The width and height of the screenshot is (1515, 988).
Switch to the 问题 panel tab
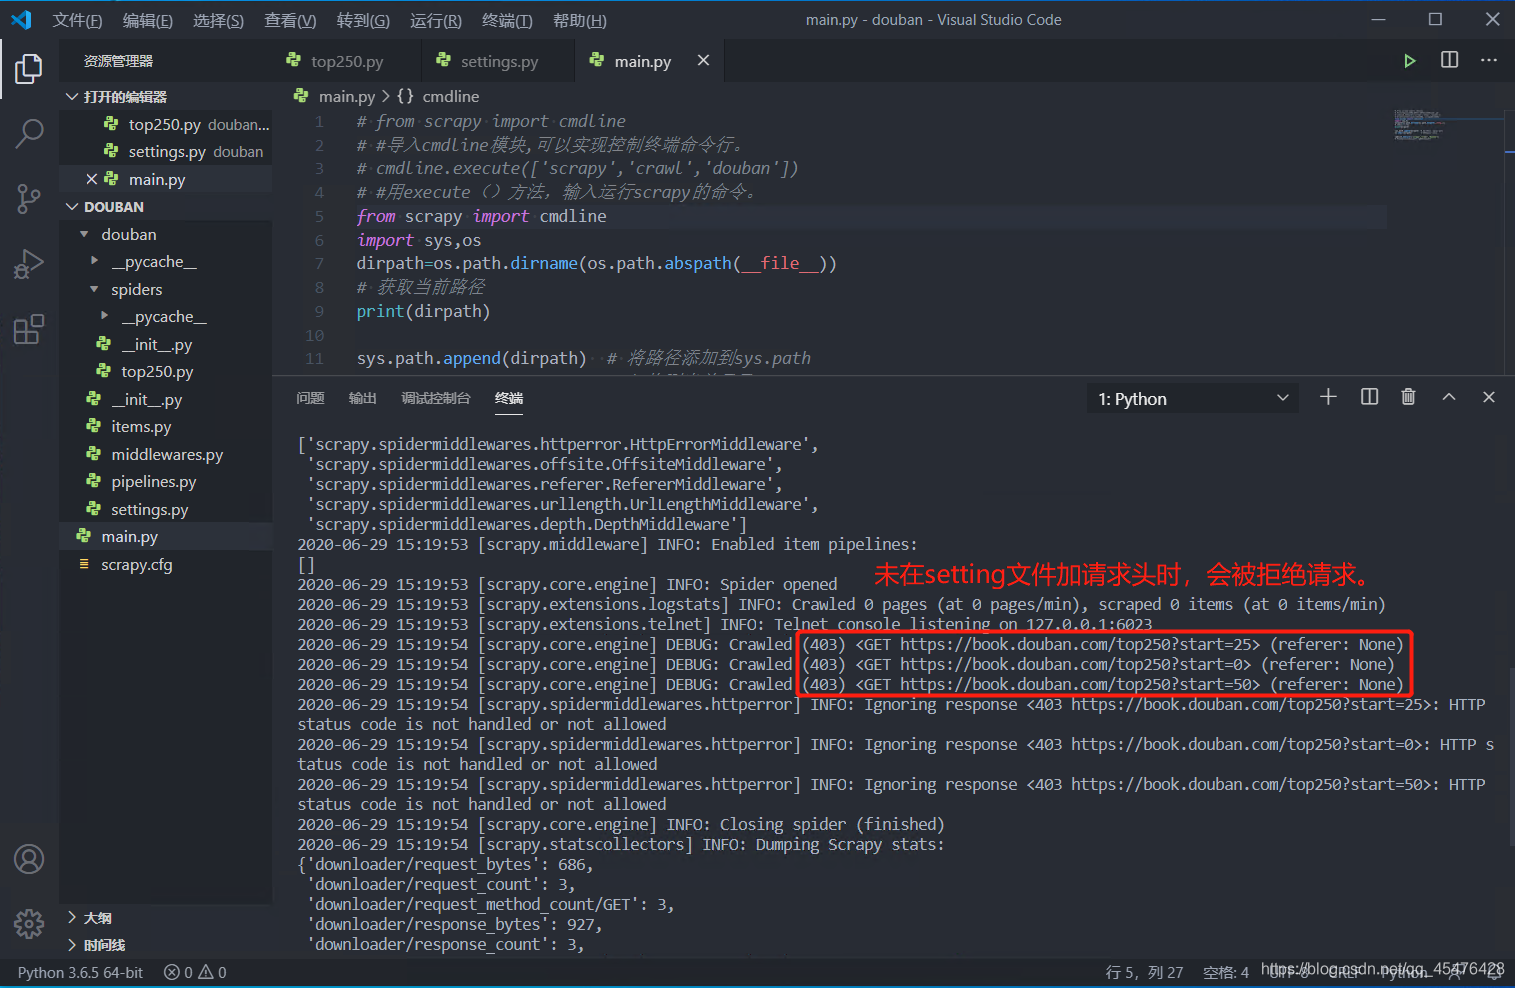[310, 398]
